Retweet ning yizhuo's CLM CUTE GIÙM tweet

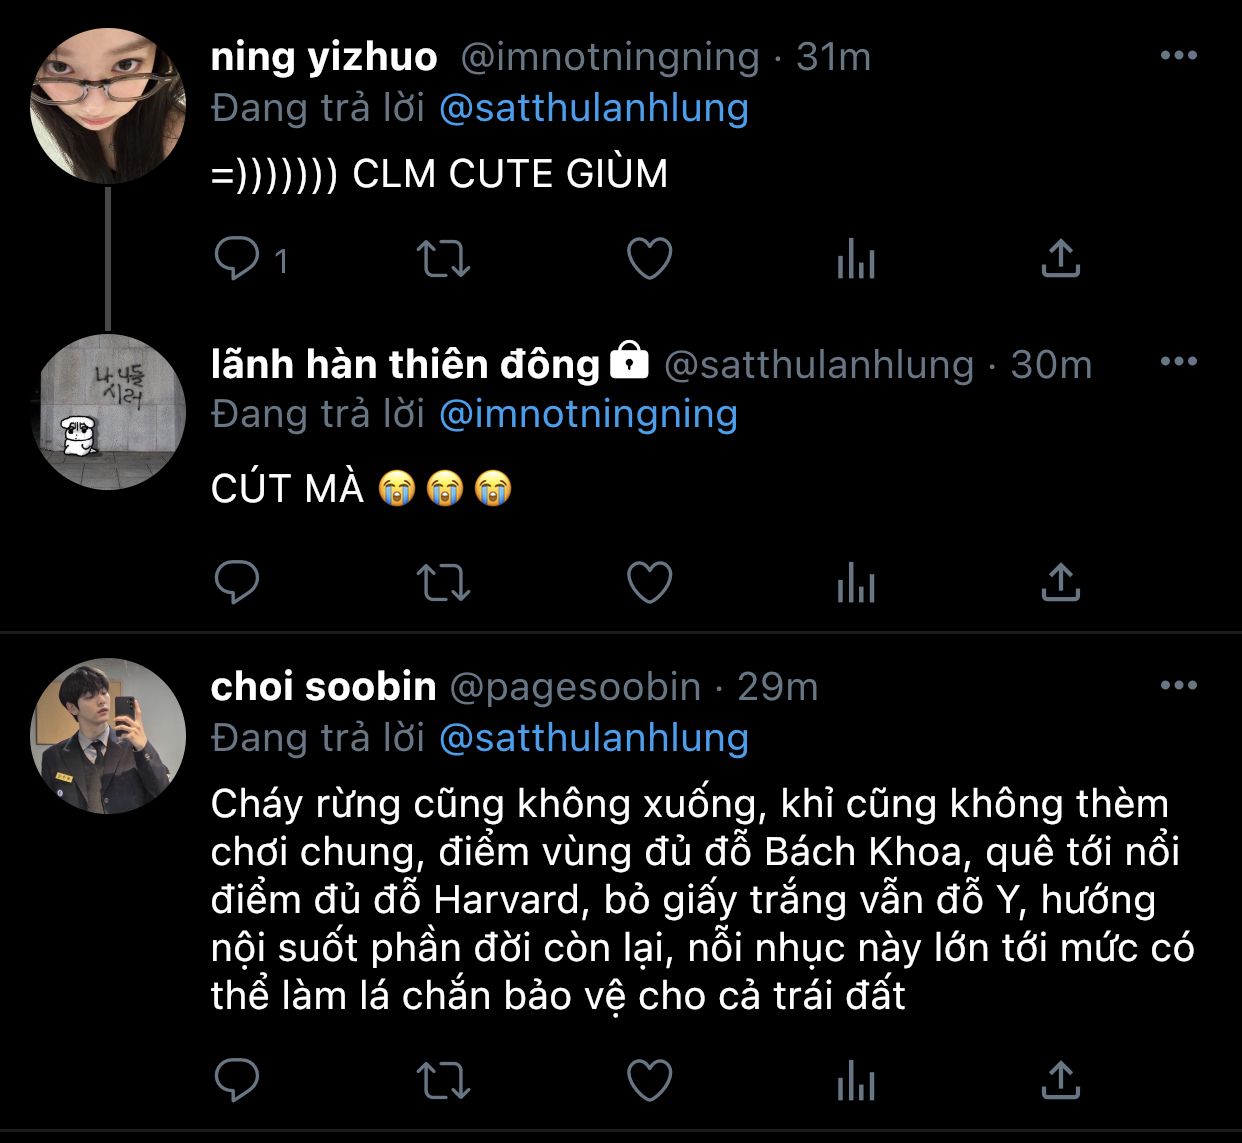(443, 260)
